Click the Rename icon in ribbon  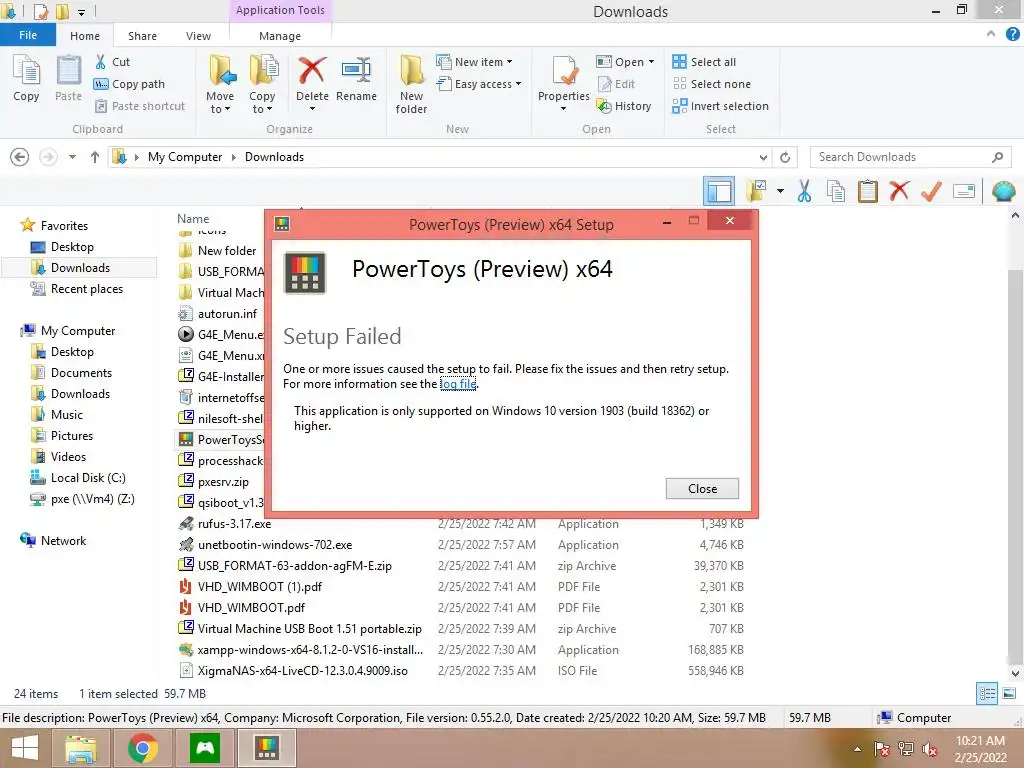click(356, 71)
